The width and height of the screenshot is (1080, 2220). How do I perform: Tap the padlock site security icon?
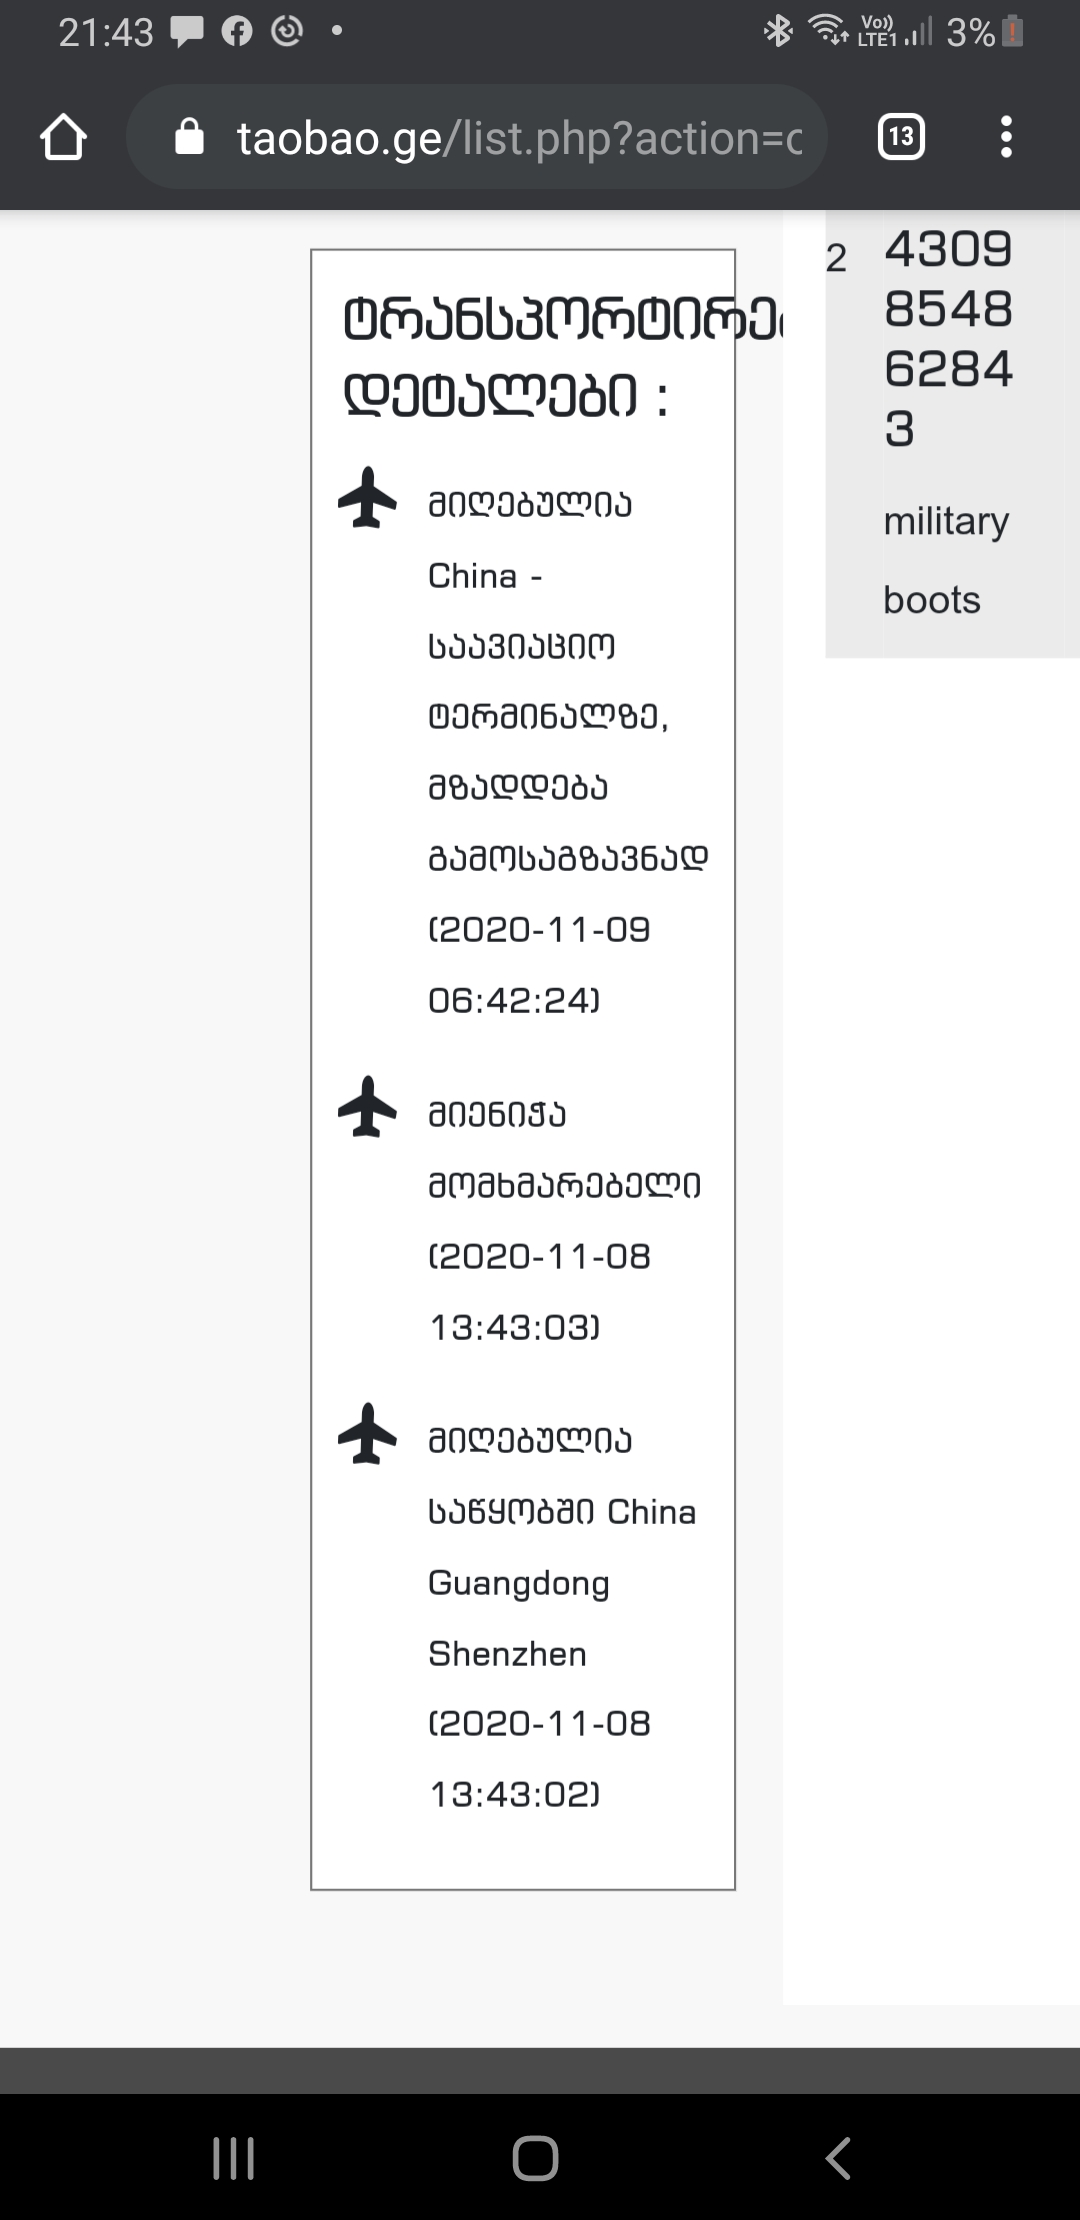coord(189,137)
